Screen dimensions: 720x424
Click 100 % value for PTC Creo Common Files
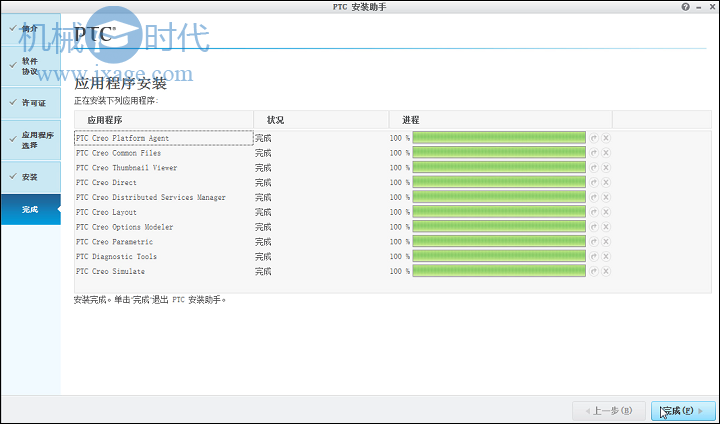[x=399, y=153]
